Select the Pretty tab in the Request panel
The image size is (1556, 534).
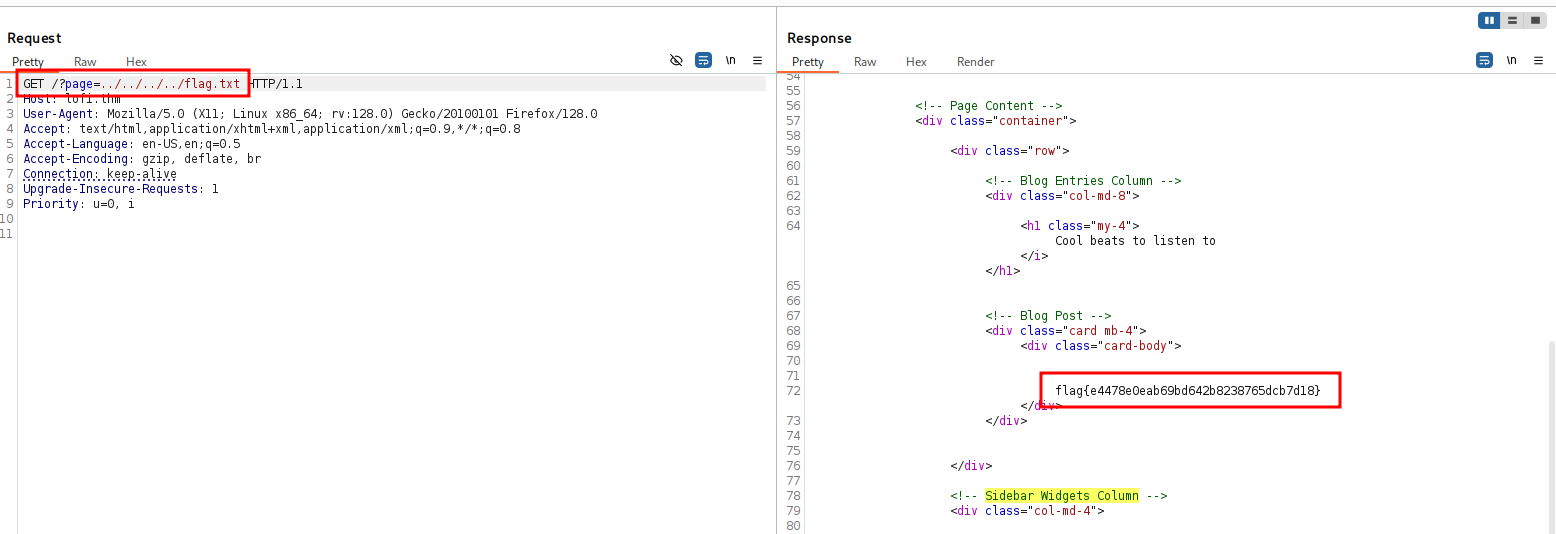28,62
